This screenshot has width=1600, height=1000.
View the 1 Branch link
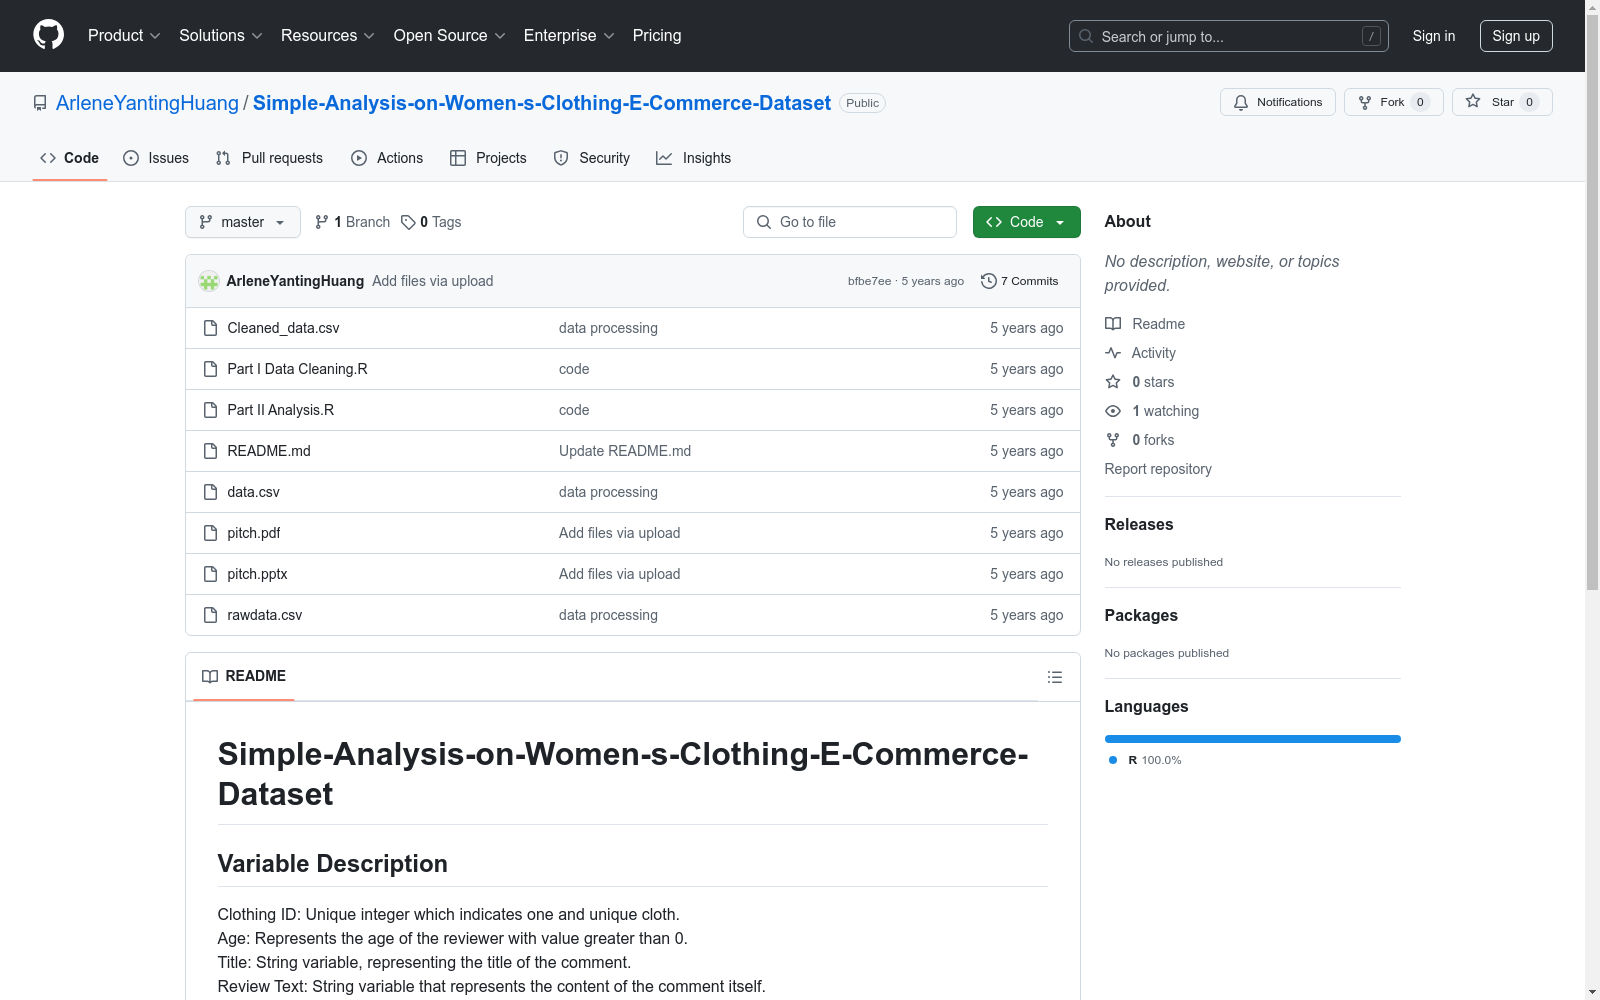352,222
